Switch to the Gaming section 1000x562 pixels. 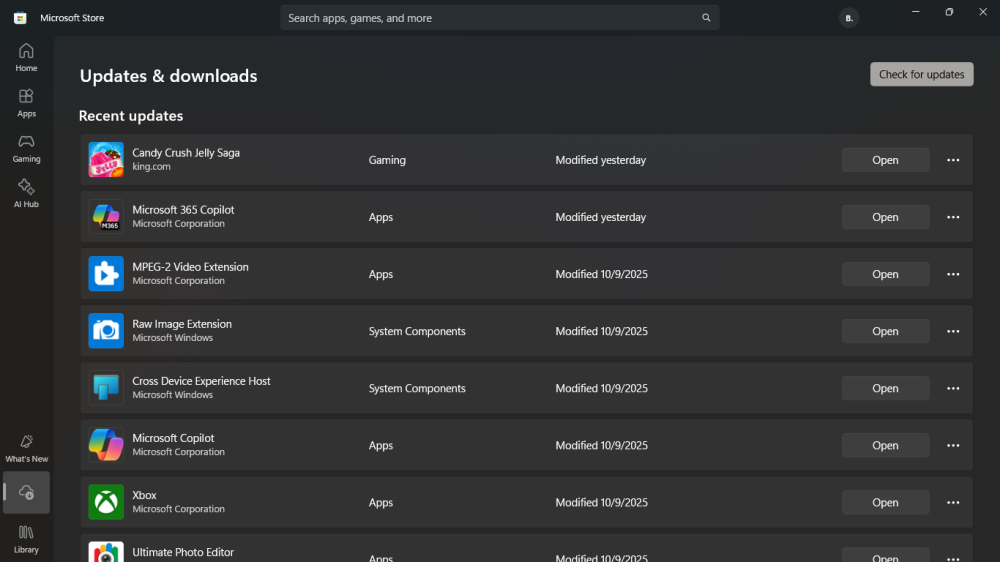[x=26, y=148]
